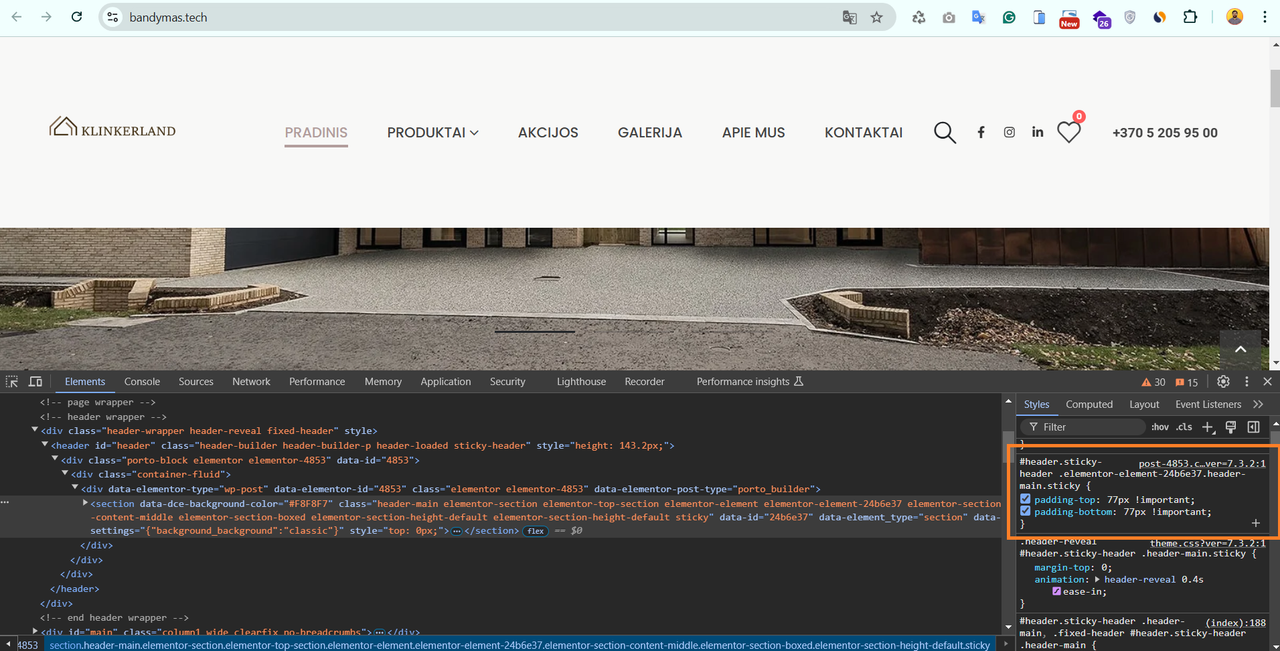
Task: Expand the selected section element node
Action: 85,503
